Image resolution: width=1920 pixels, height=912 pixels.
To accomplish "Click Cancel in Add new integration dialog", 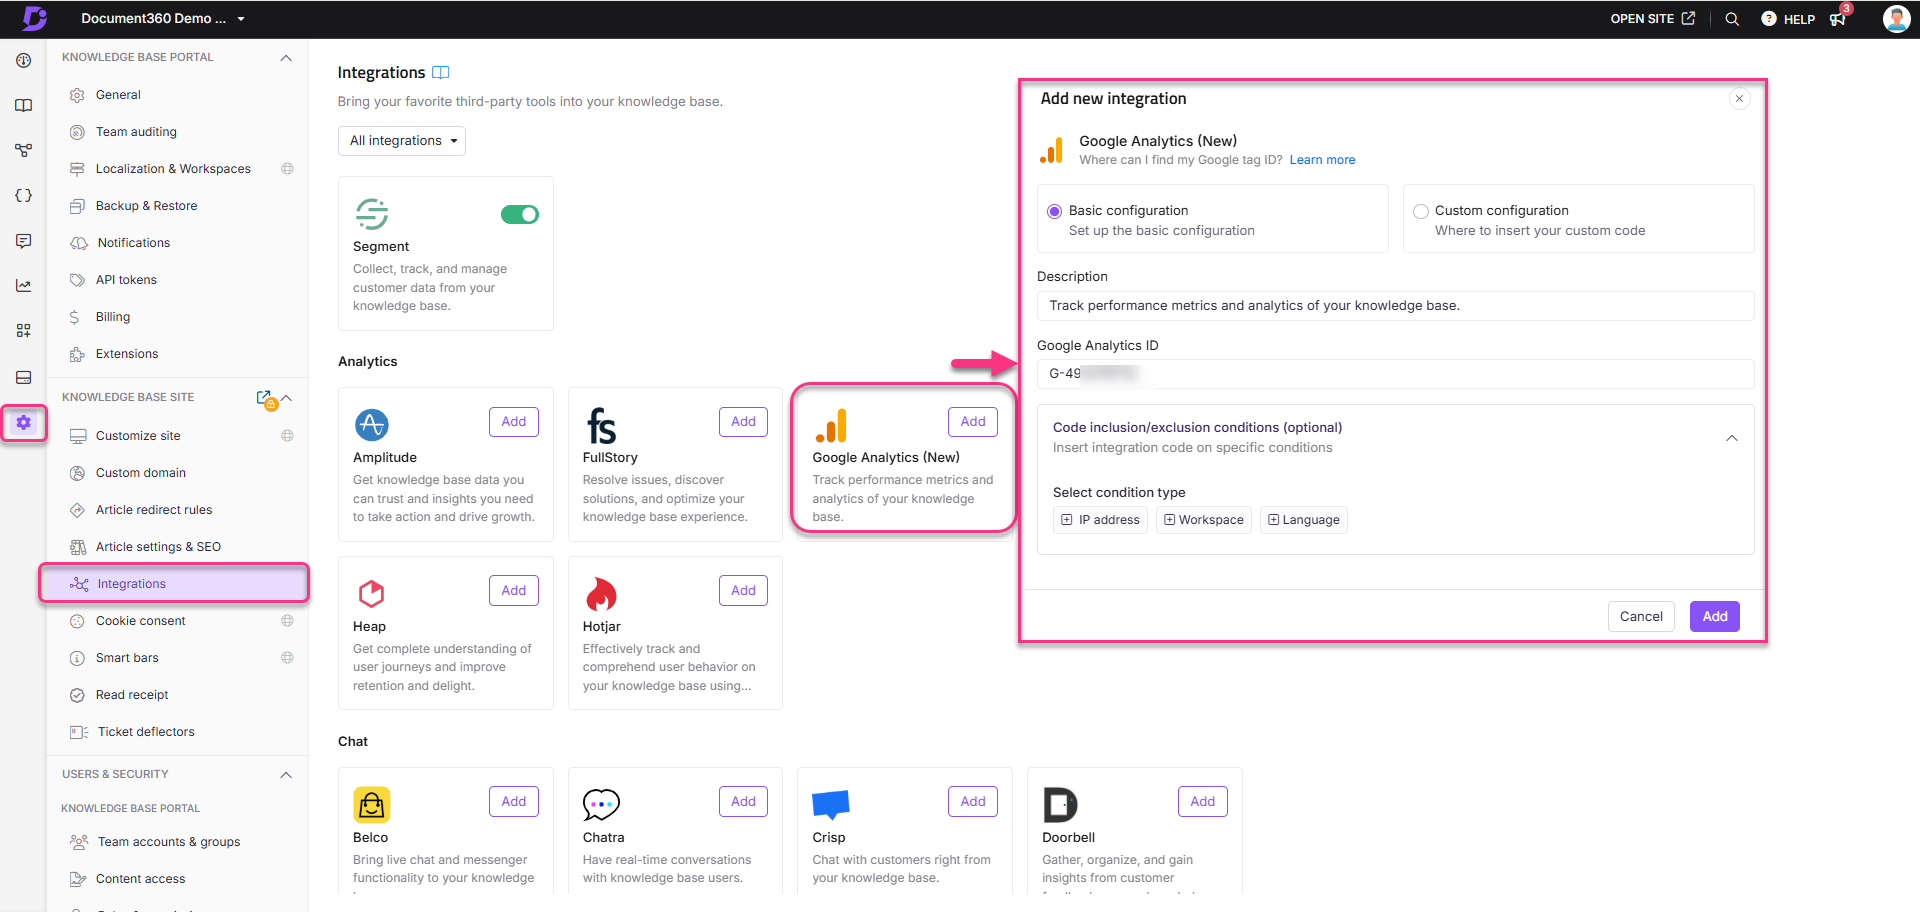I will (x=1641, y=617).
